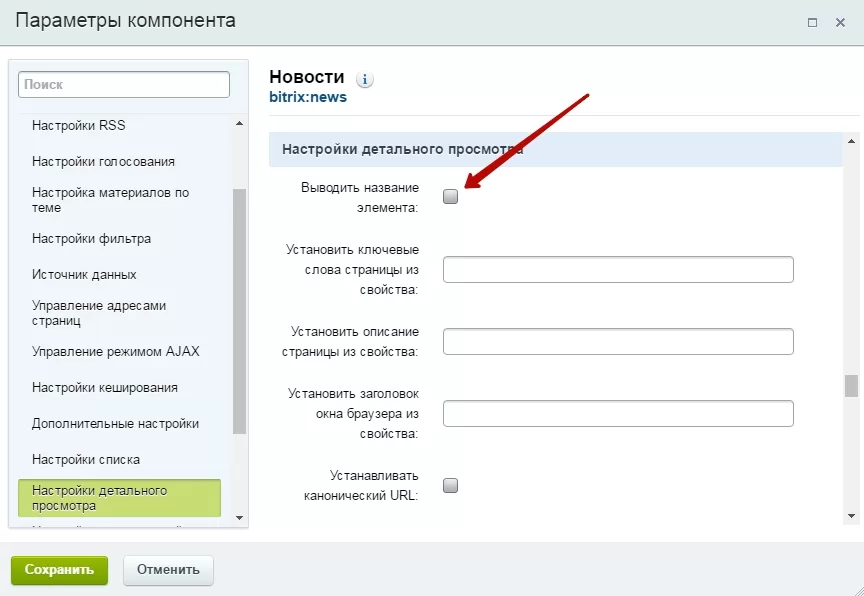Image resolution: width=864 pixels, height=596 pixels.
Task: Go to Источник данных section
Action: 84,274
